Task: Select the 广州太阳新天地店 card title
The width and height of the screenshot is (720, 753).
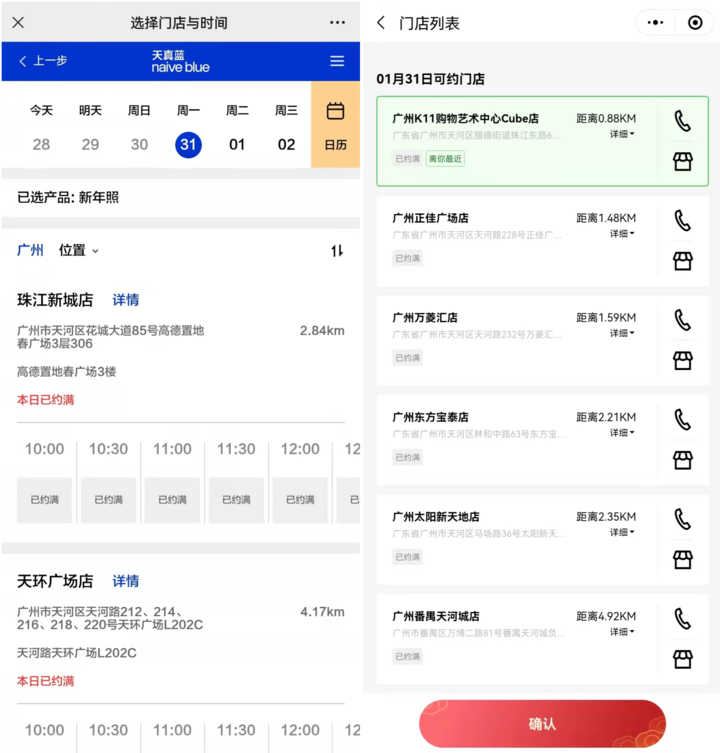Action: [x=436, y=517]
